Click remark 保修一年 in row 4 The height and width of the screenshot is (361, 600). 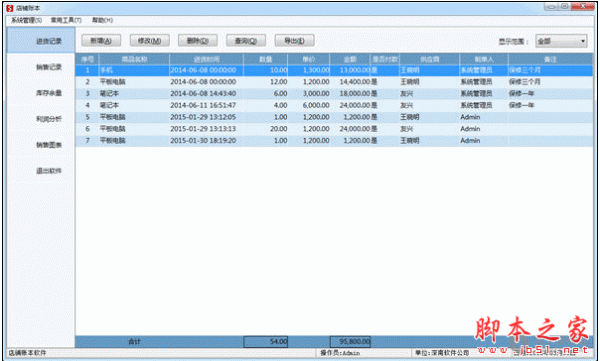point(522,105)
